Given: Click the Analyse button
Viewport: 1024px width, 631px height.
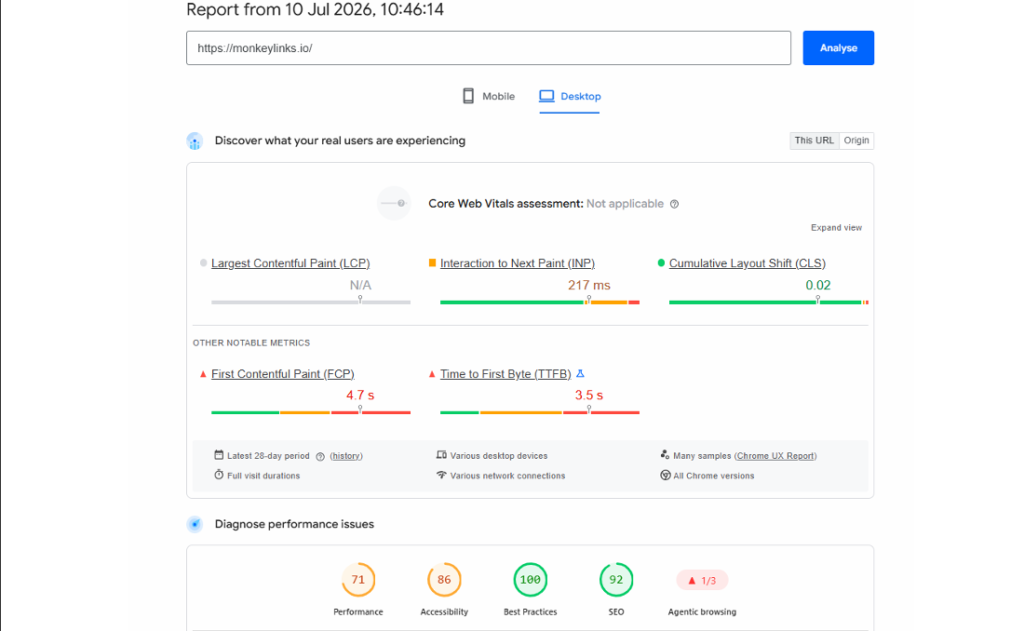Looking at the screenshot, I should (x=838, y=48).
